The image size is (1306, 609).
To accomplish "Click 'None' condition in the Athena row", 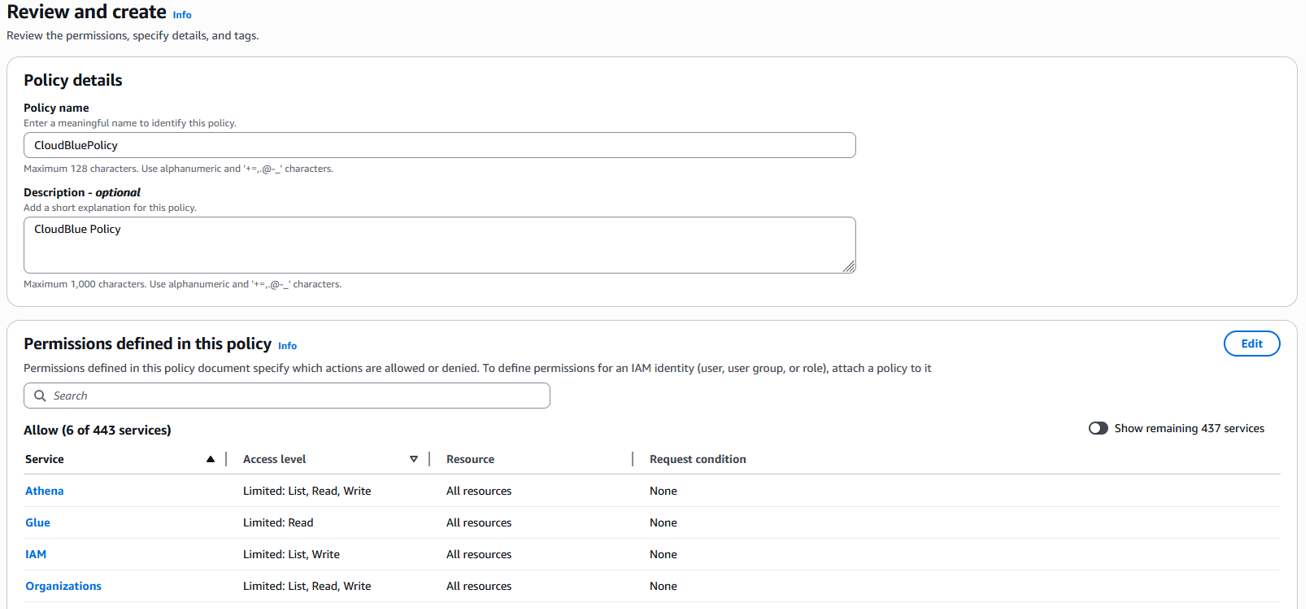I will pos(663,491).
